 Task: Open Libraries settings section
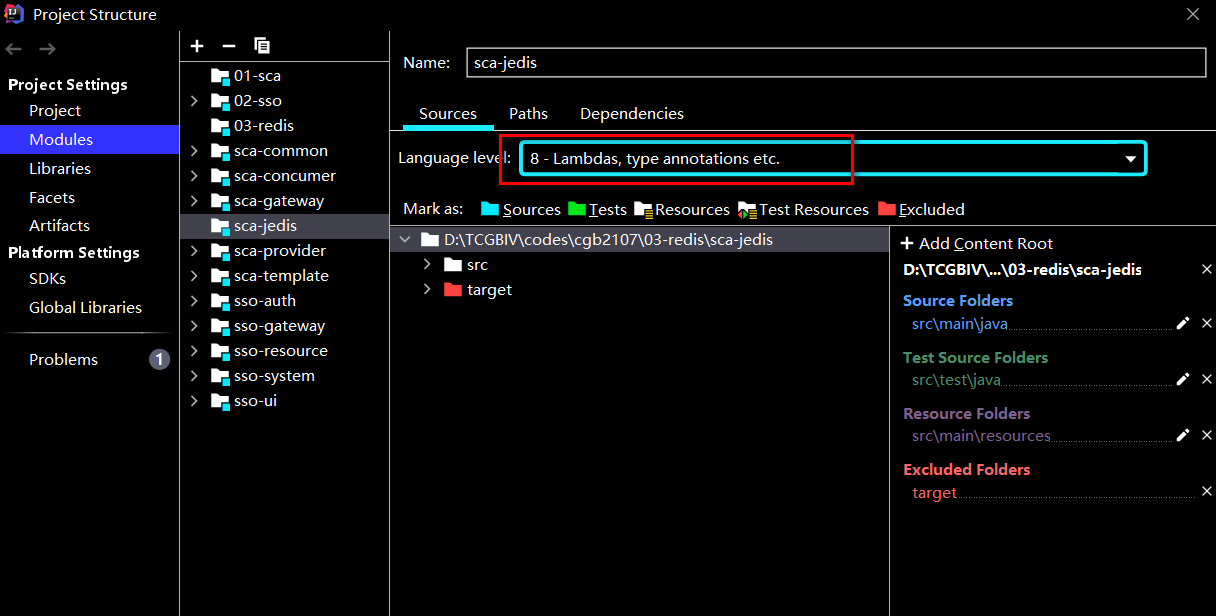coord(60,168)
